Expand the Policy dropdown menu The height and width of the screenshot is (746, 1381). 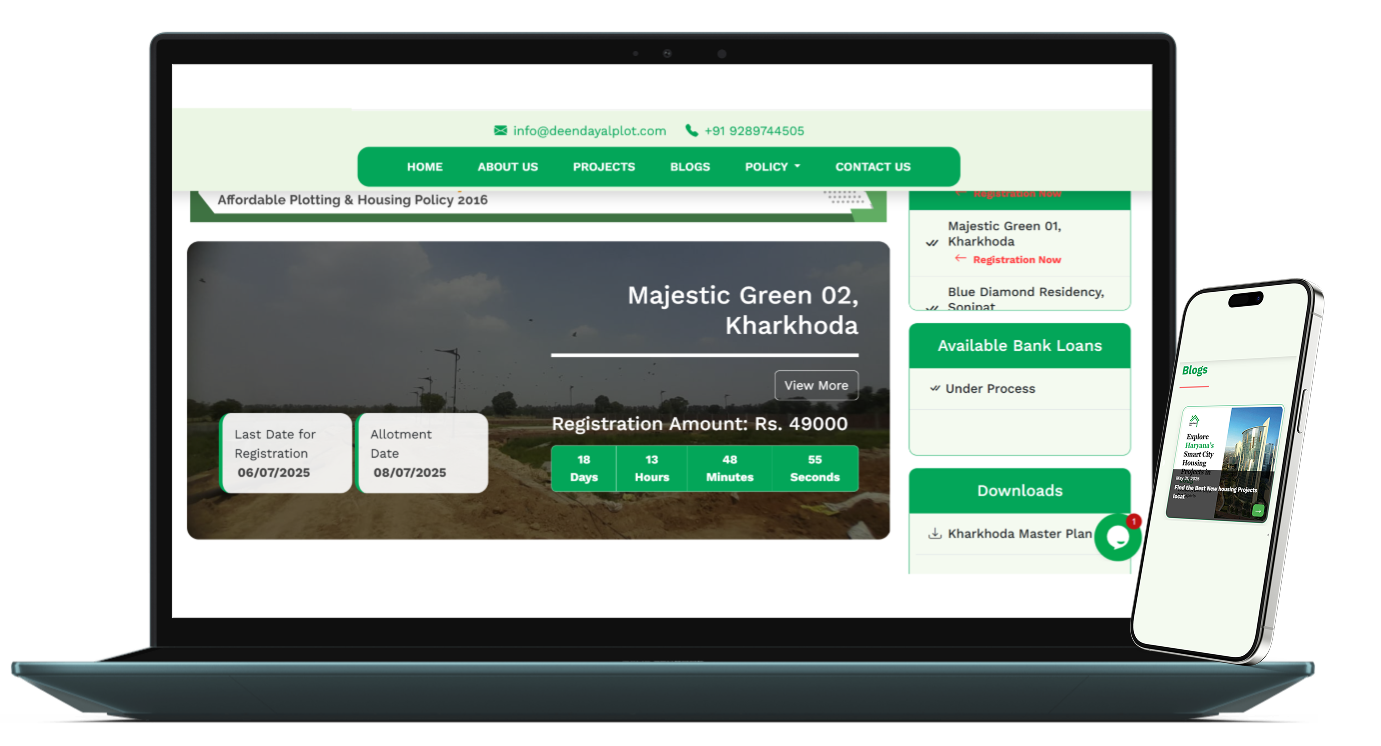coord(772,167)
